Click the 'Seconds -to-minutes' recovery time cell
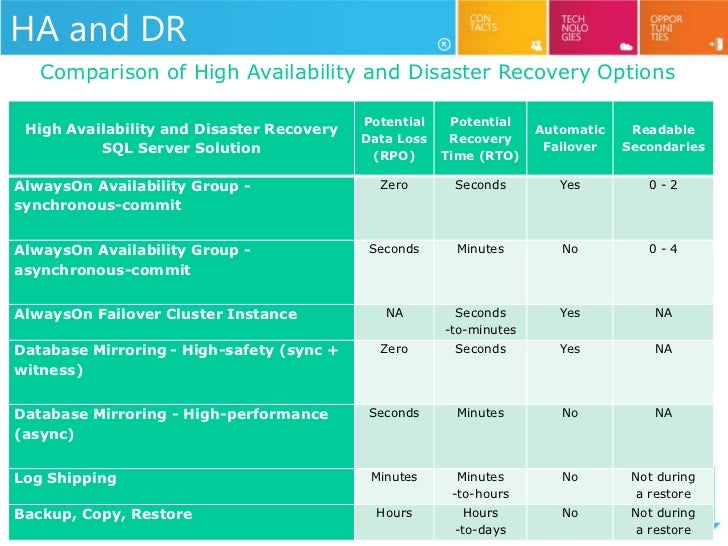This screenshot has height=546, width=728. point(480,321)
